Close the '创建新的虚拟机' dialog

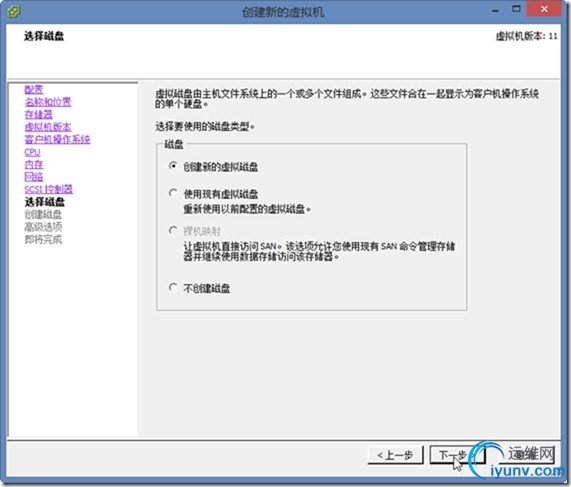click(544, 9)
